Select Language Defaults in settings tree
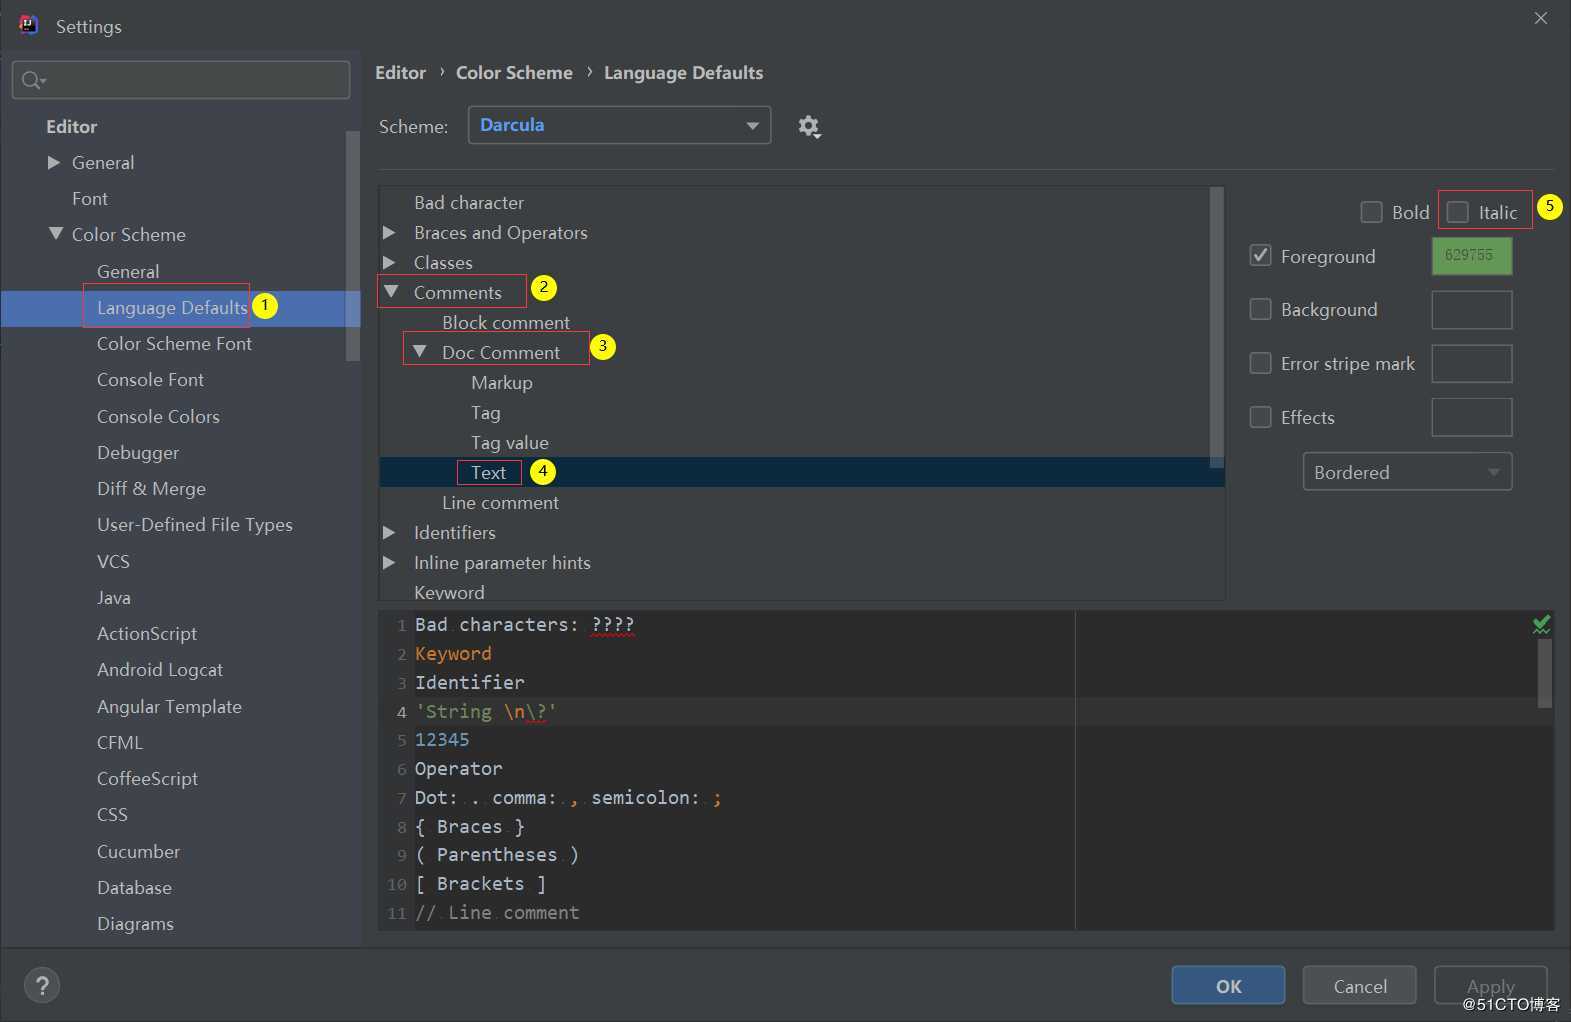Image resolution: width=1571 pixels, height=1022 pixels. click(x=172, y=308)
